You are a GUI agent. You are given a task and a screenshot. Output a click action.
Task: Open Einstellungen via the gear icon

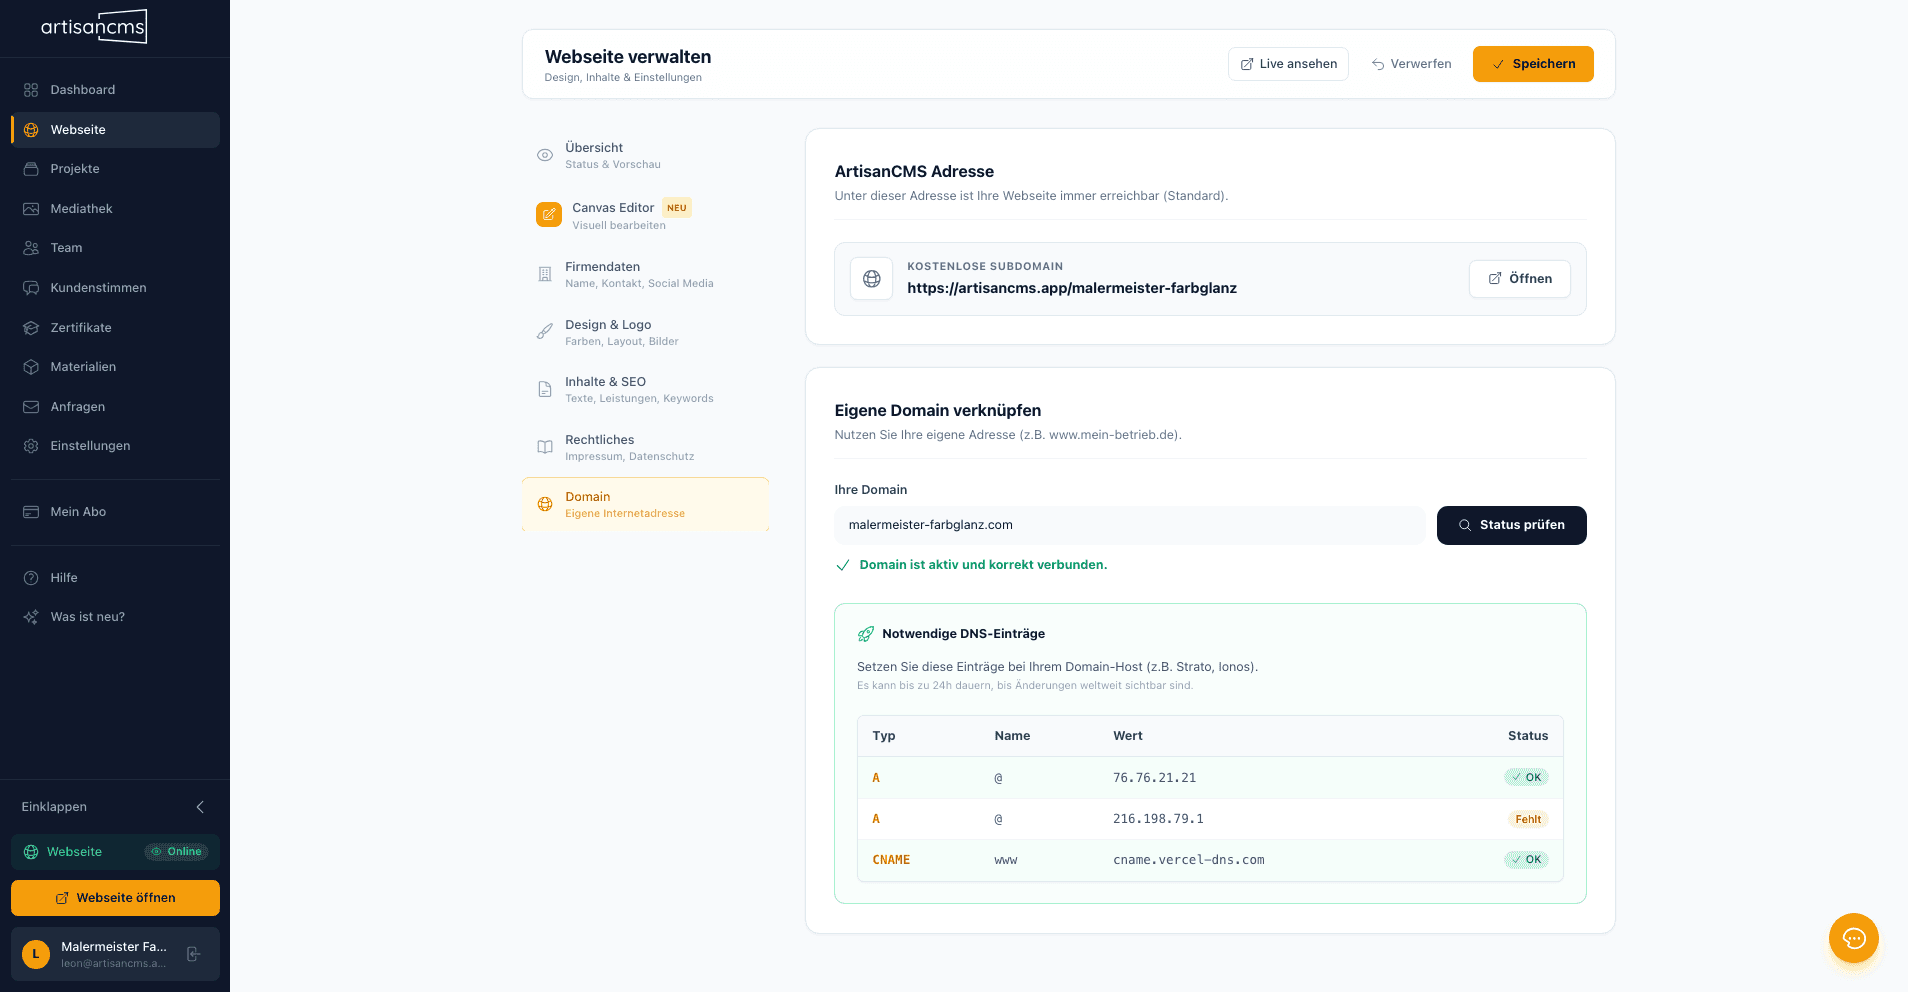pyautogui.click(x=31, y=446)
